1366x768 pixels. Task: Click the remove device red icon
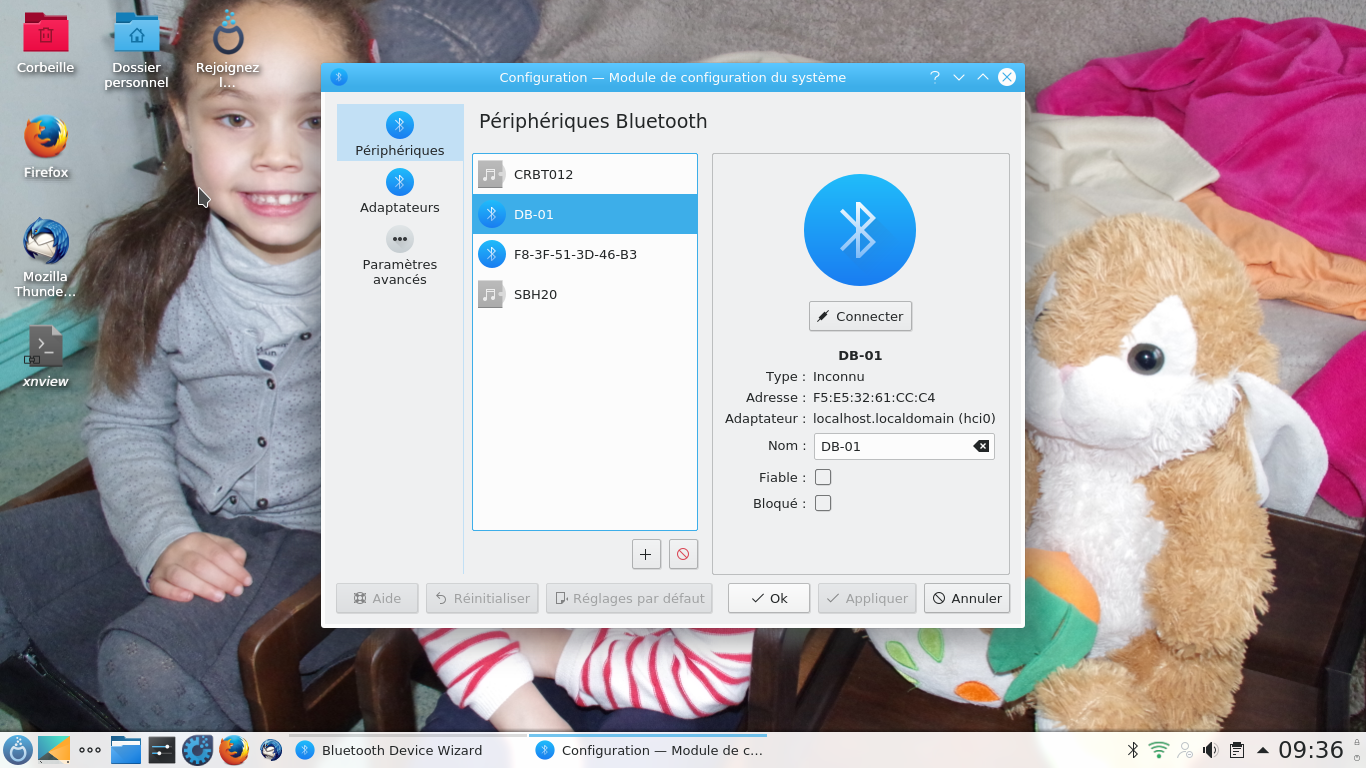pyautogui.click(x=683, y=554)
